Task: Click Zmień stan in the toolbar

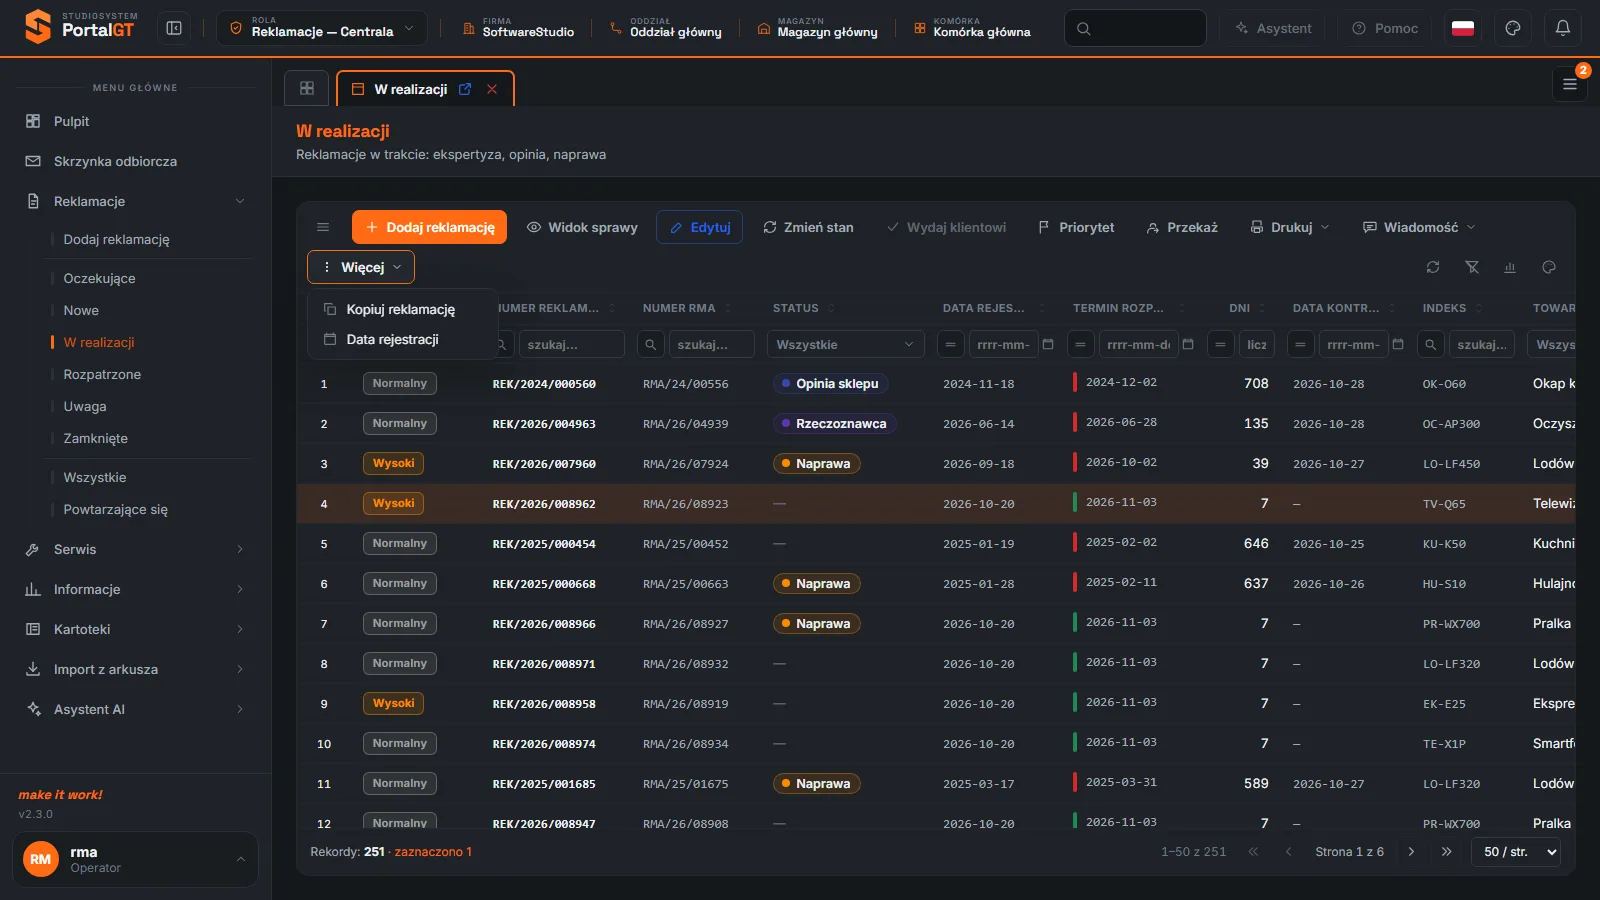Action: click(808, 227)
